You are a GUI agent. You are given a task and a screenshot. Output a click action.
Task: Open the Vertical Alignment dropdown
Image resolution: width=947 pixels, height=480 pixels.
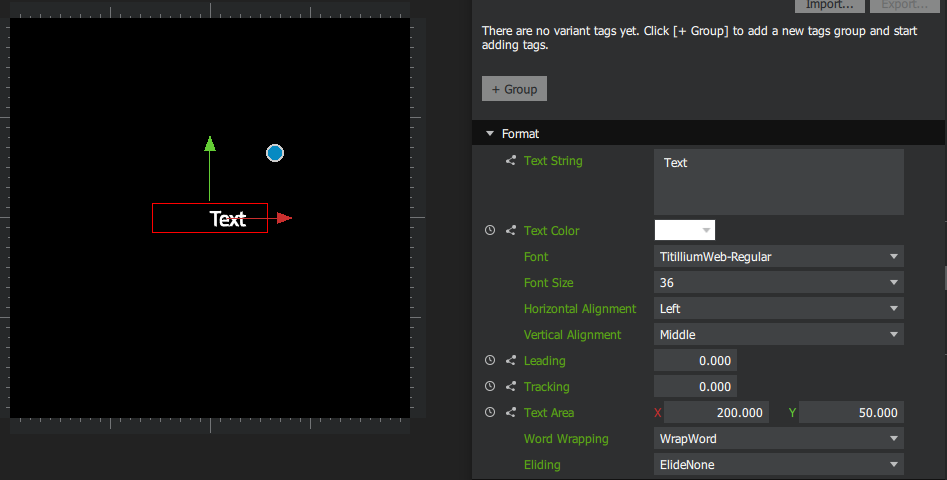pyautogui.click(x=778, y=335)
